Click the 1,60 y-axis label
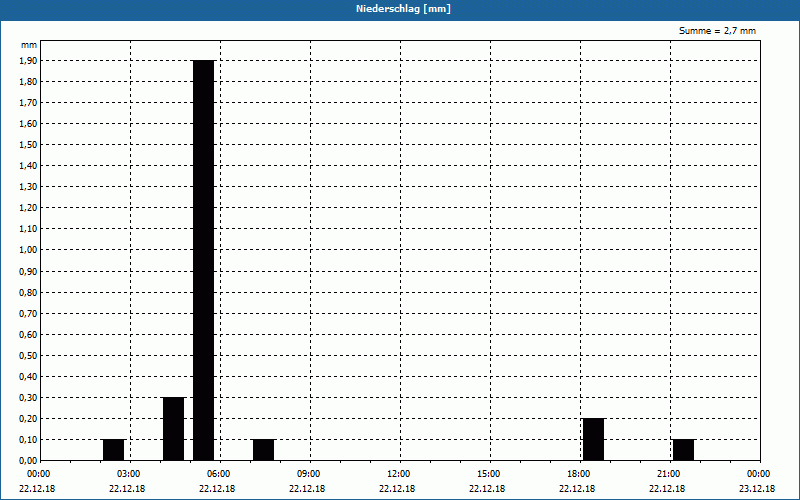800x500 pixels. click(x=28, y=123)
